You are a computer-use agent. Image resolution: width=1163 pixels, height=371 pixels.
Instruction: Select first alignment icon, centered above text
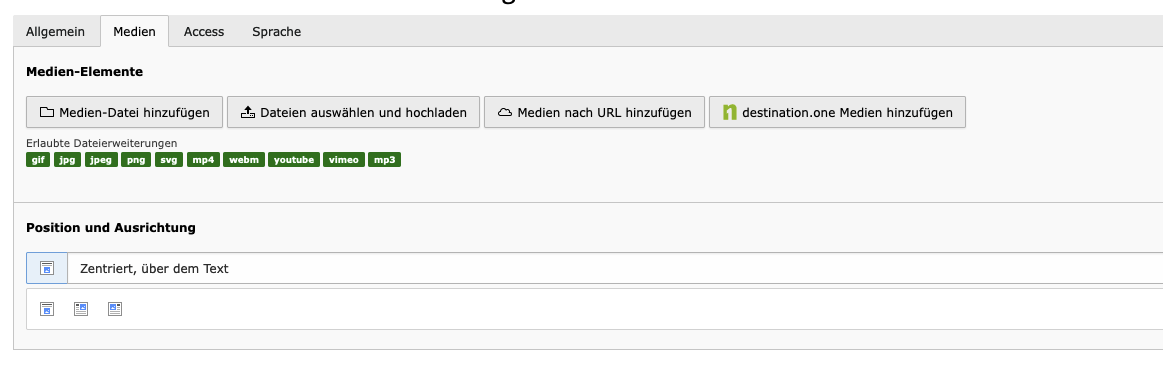point(47,309)
